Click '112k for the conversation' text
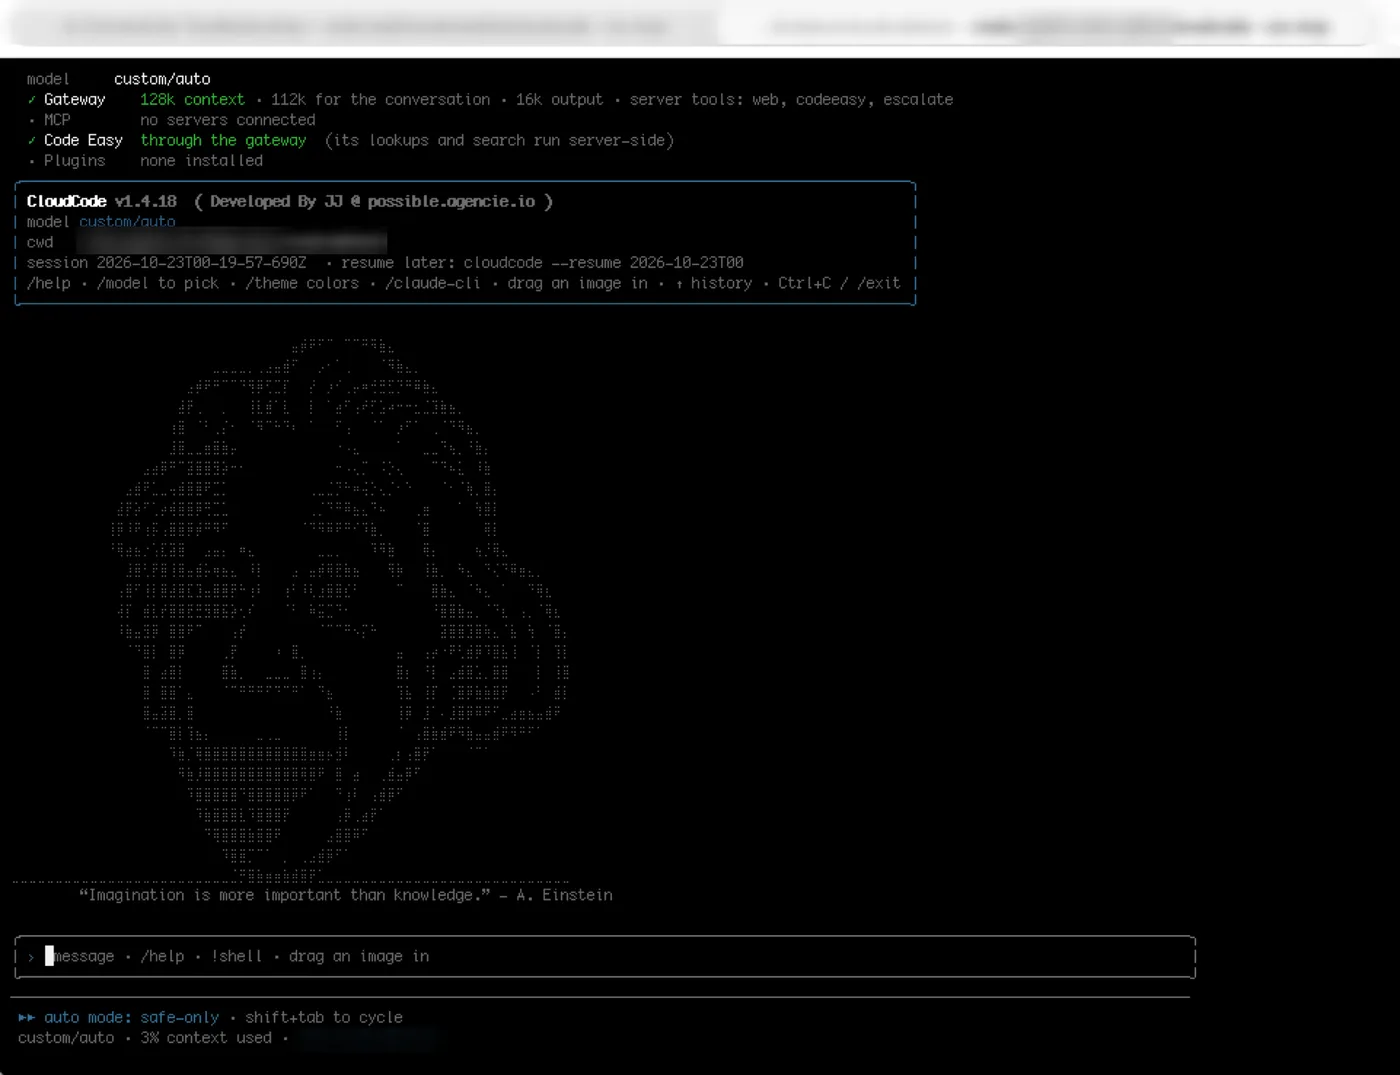Viewport: 1400px width, 1075px height. (381, 100)
